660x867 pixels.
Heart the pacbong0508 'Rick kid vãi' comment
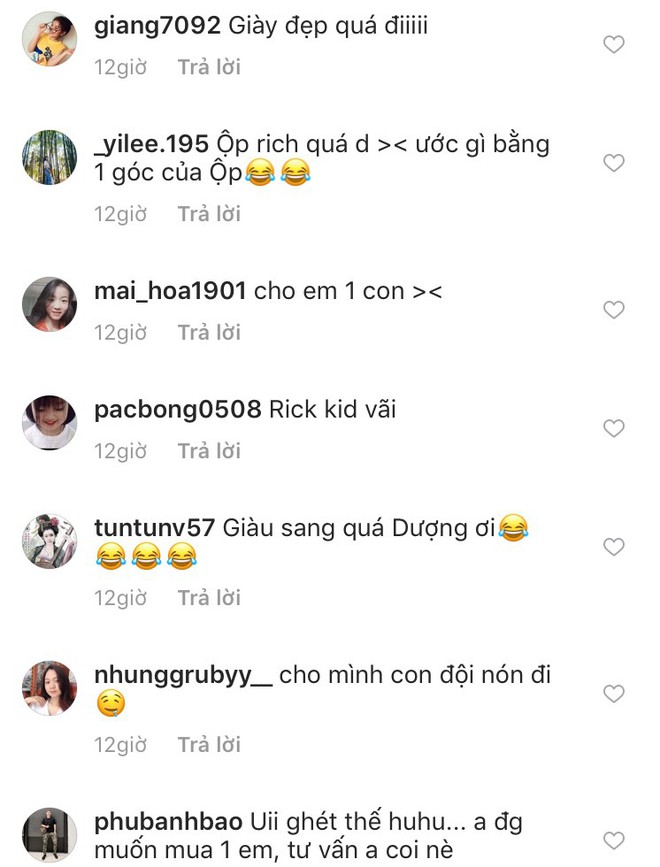point(614,428)
